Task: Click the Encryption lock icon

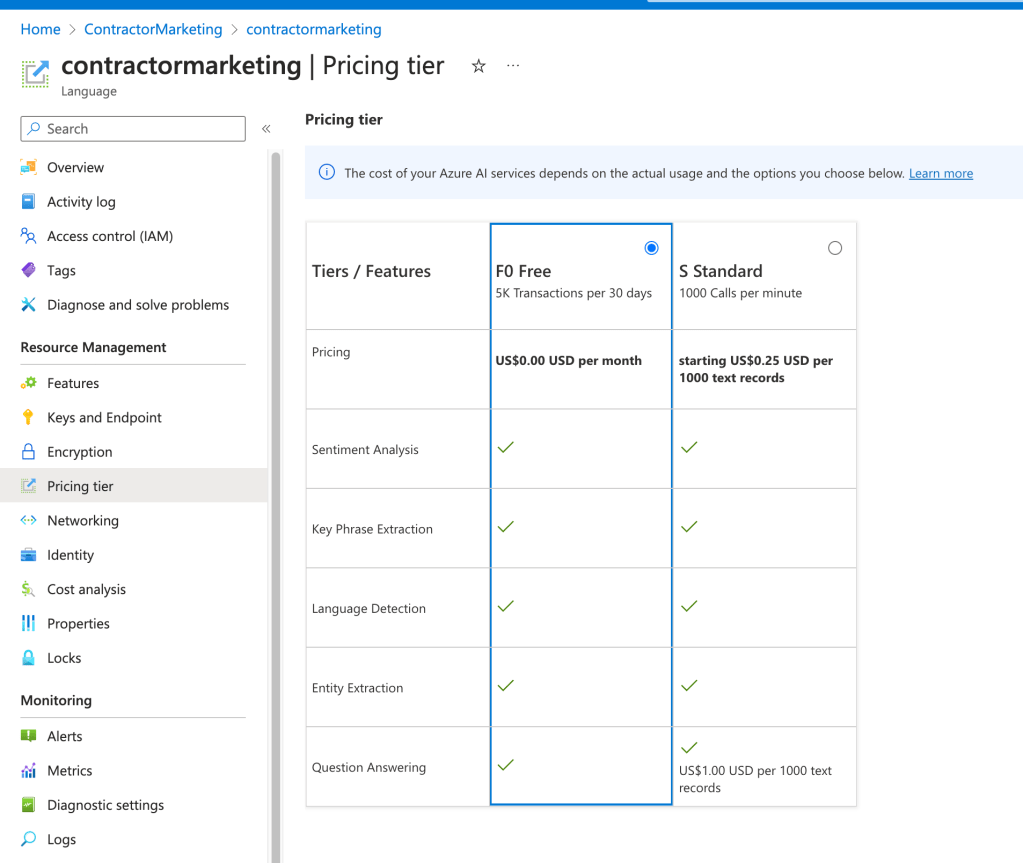Action: coord(28,451)
